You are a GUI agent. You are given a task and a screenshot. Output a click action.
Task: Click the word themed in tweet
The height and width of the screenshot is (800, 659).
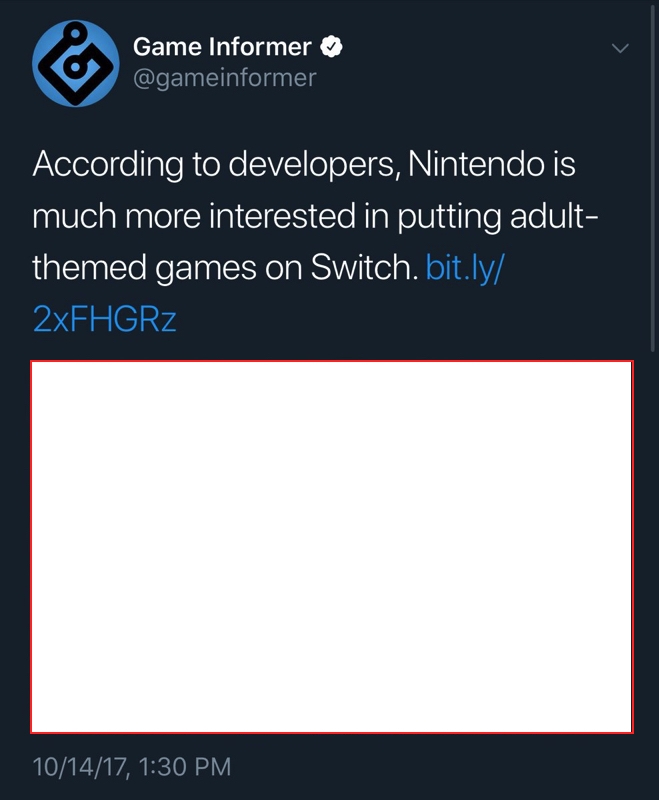[89, 267]
